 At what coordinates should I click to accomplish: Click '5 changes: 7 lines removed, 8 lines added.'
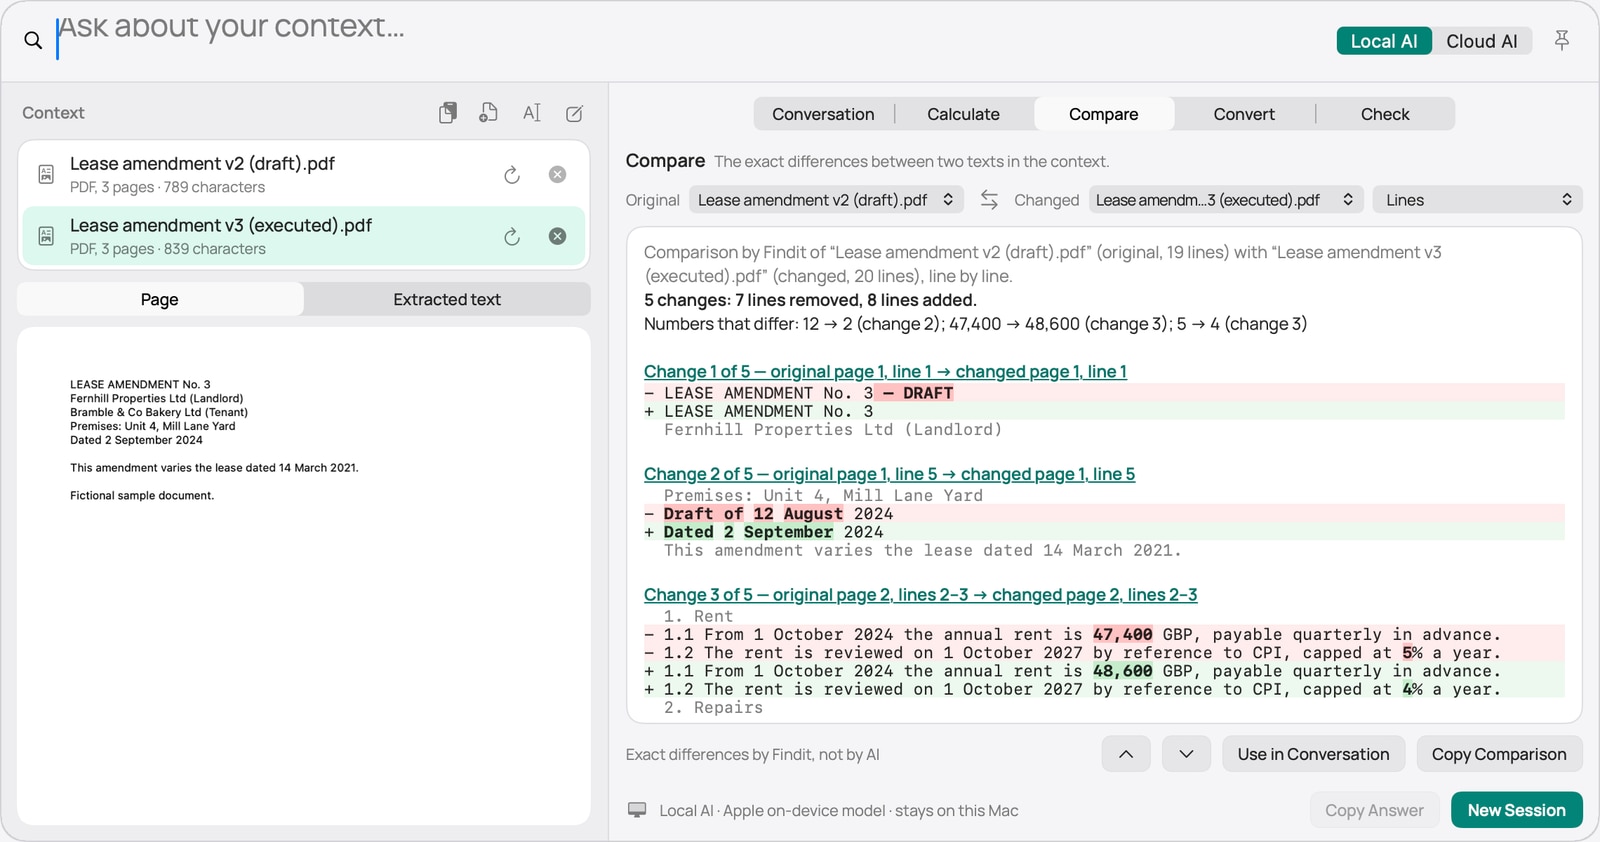(x=810, y=300)
